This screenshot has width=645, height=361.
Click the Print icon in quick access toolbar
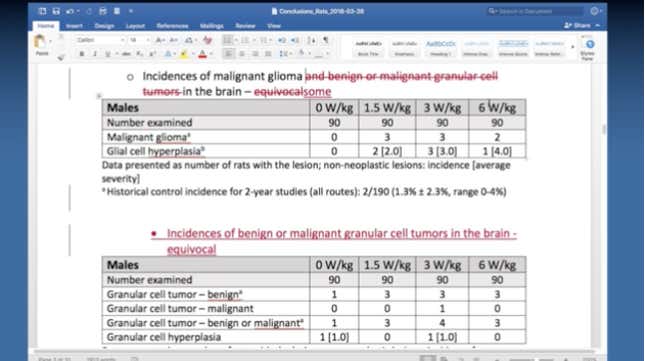[x=103, y=11]
